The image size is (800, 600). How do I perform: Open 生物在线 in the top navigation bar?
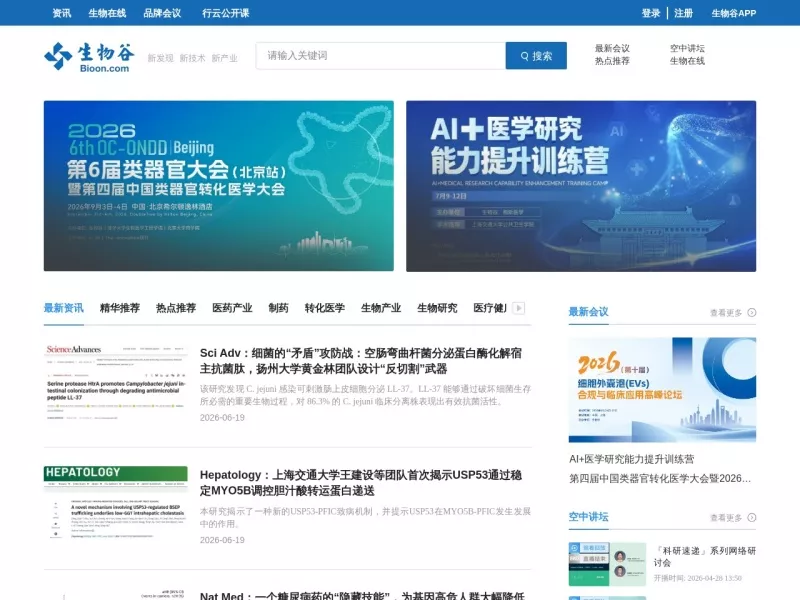coord(107,13)
